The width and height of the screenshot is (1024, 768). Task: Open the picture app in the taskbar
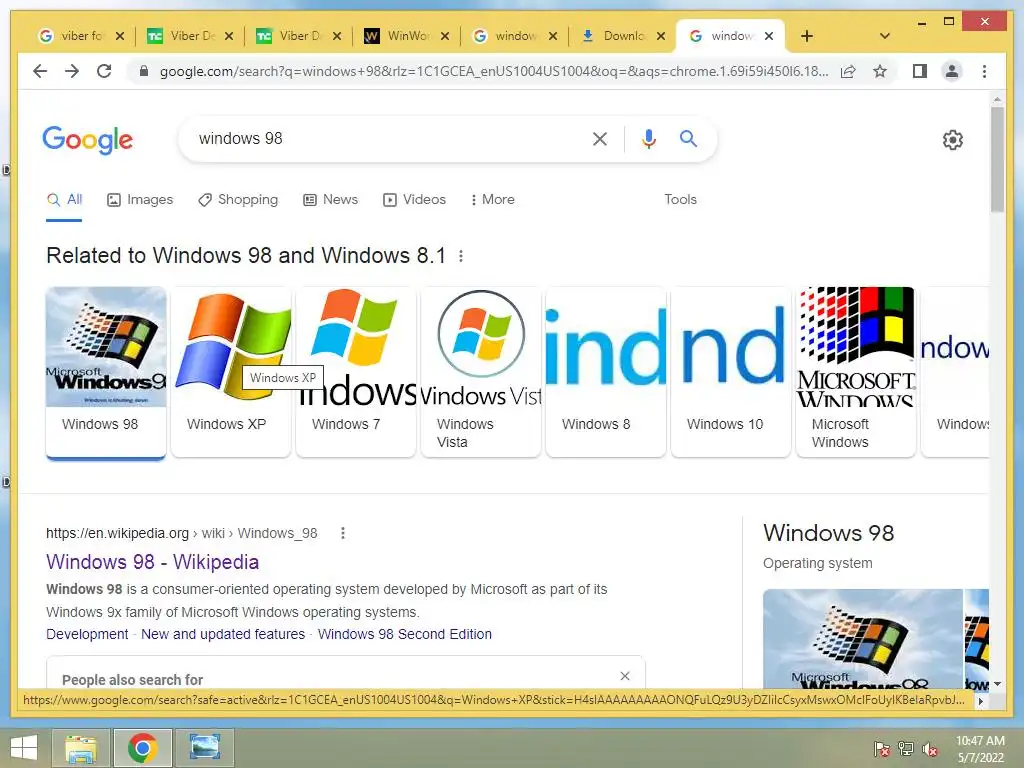coord(205,748)
